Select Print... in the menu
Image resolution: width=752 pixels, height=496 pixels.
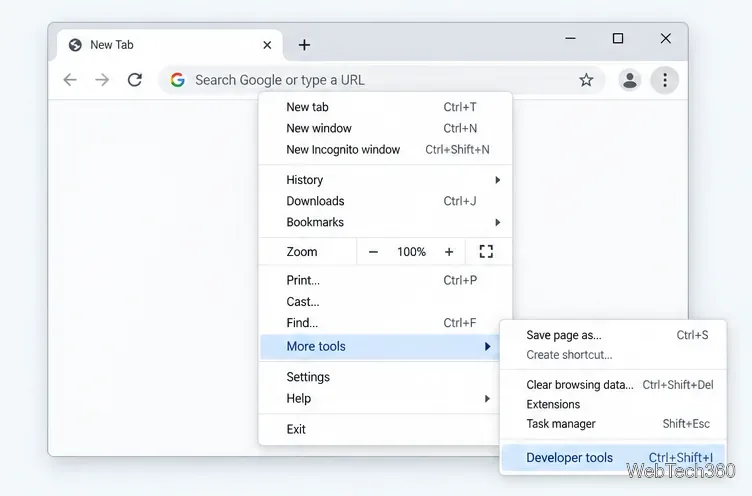(x=386, y=280)
